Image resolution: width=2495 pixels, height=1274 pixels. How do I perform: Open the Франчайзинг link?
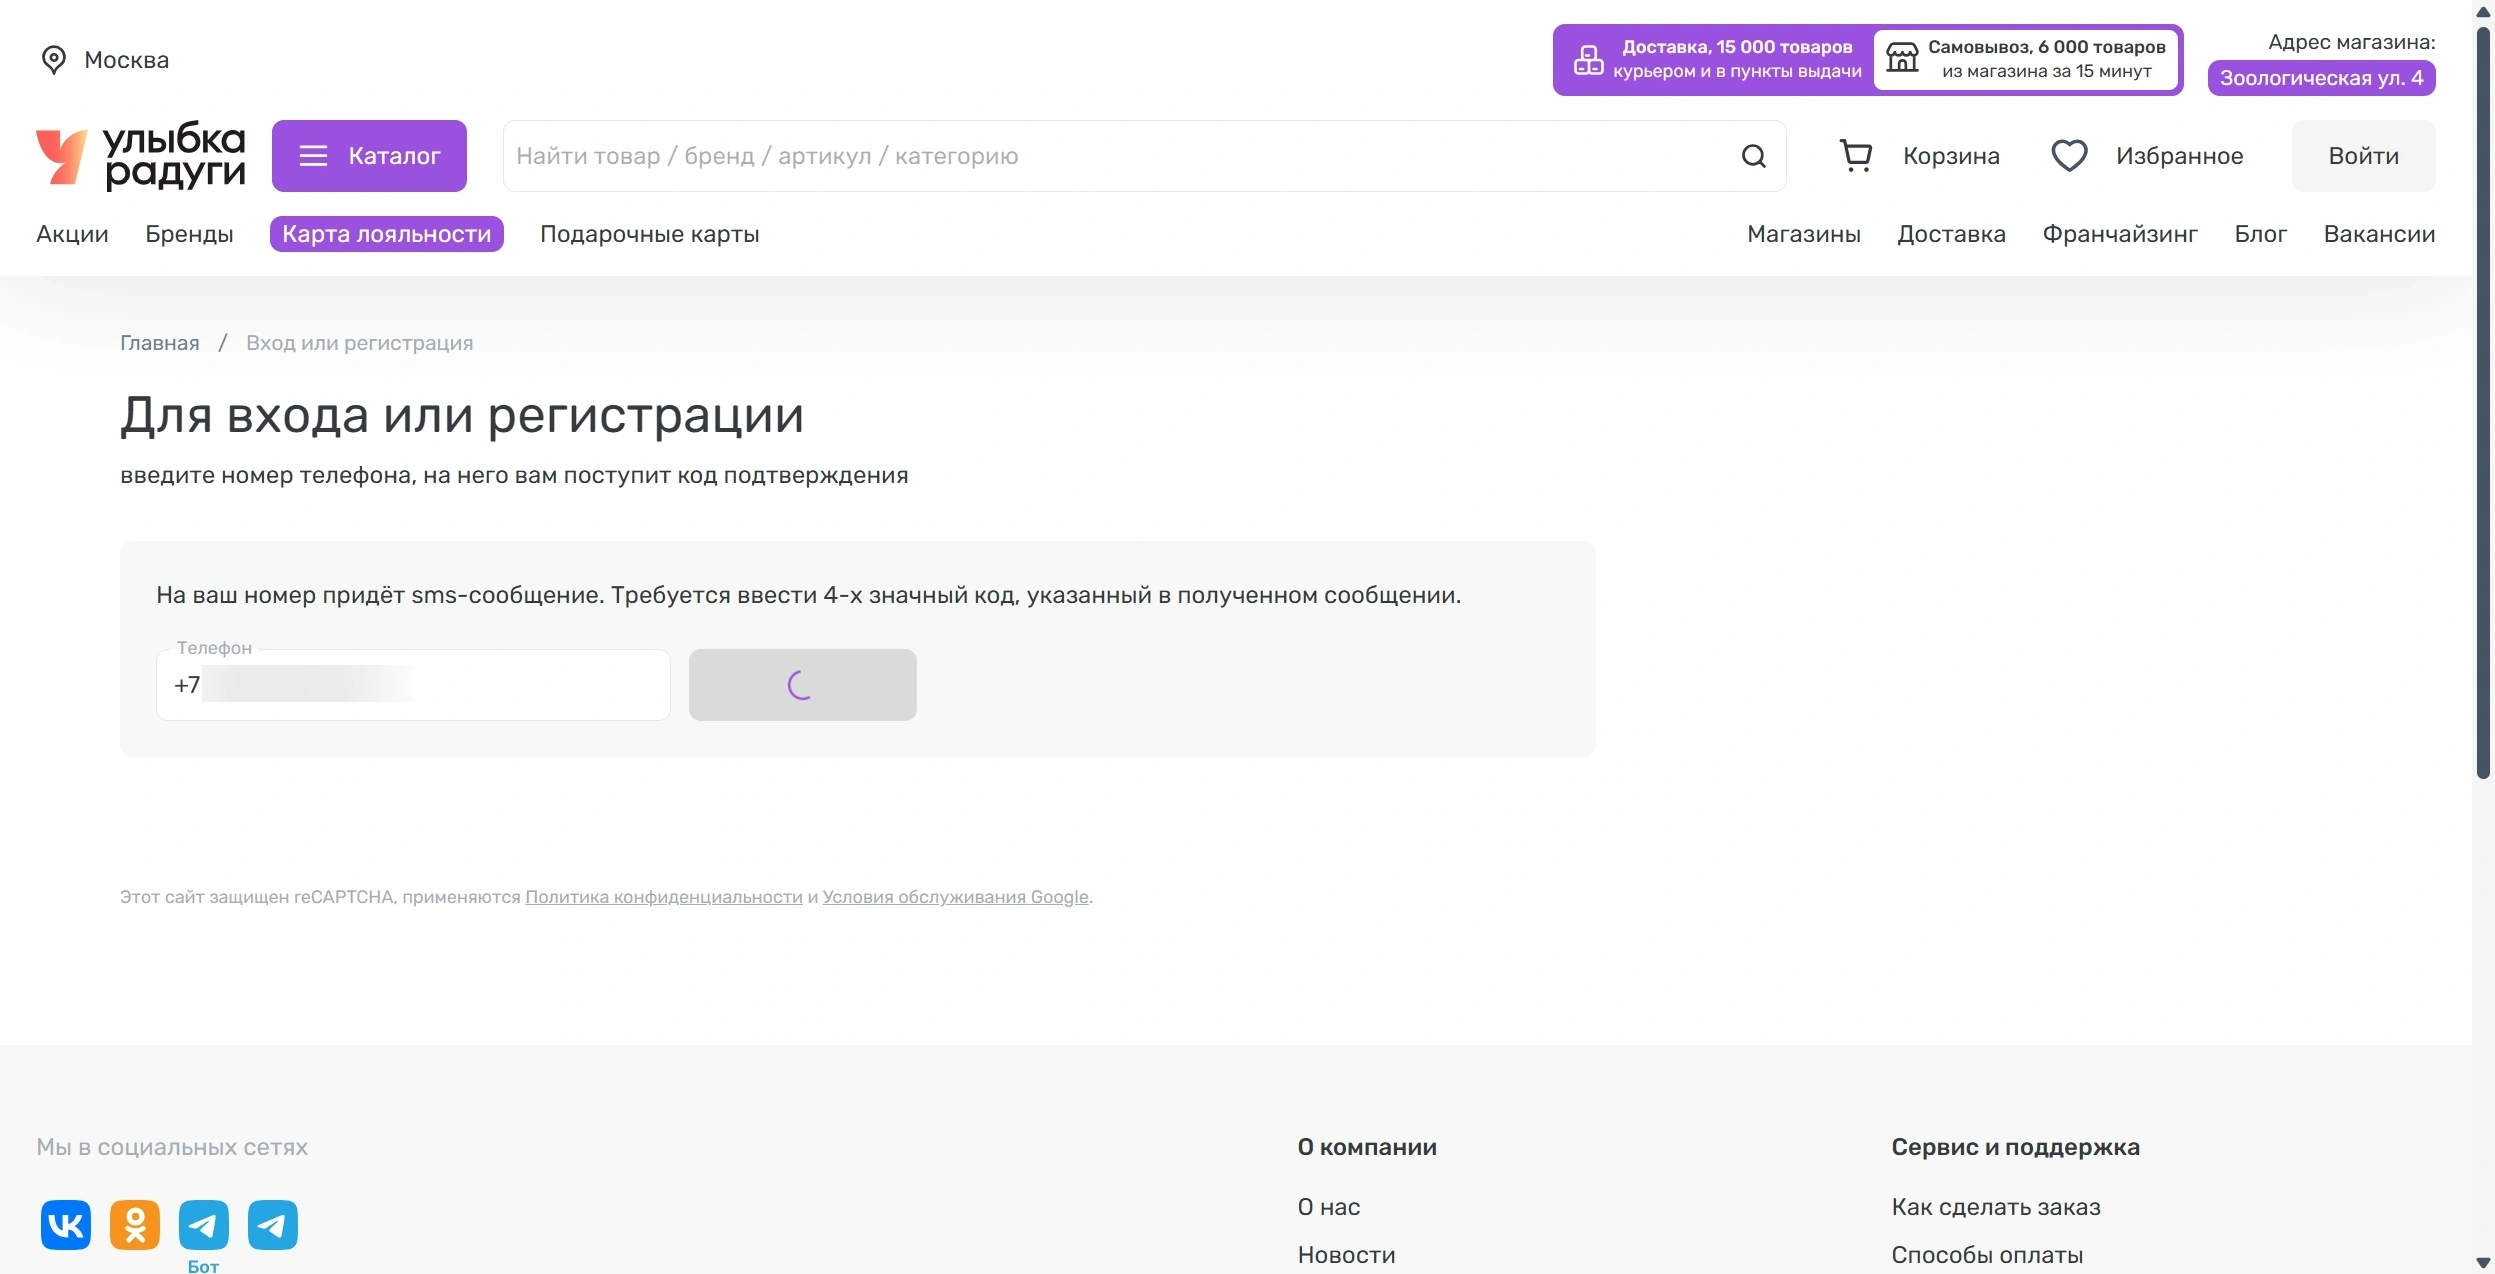coord(2120,234)
